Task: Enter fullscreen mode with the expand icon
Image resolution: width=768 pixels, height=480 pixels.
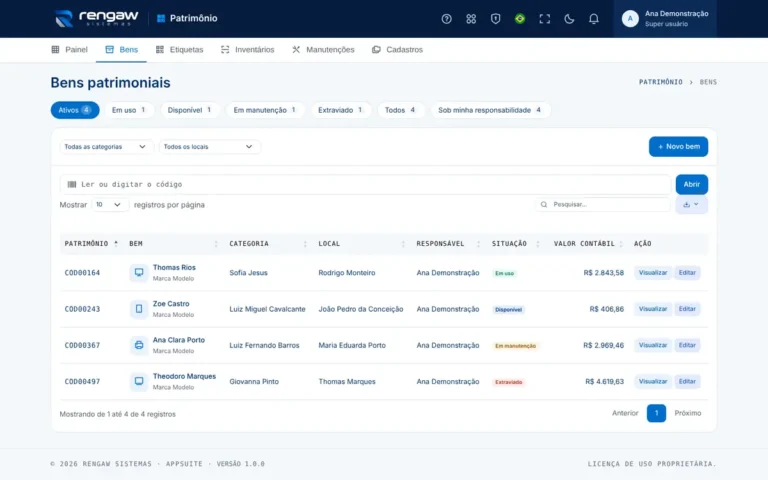Action: coord(544,19)
